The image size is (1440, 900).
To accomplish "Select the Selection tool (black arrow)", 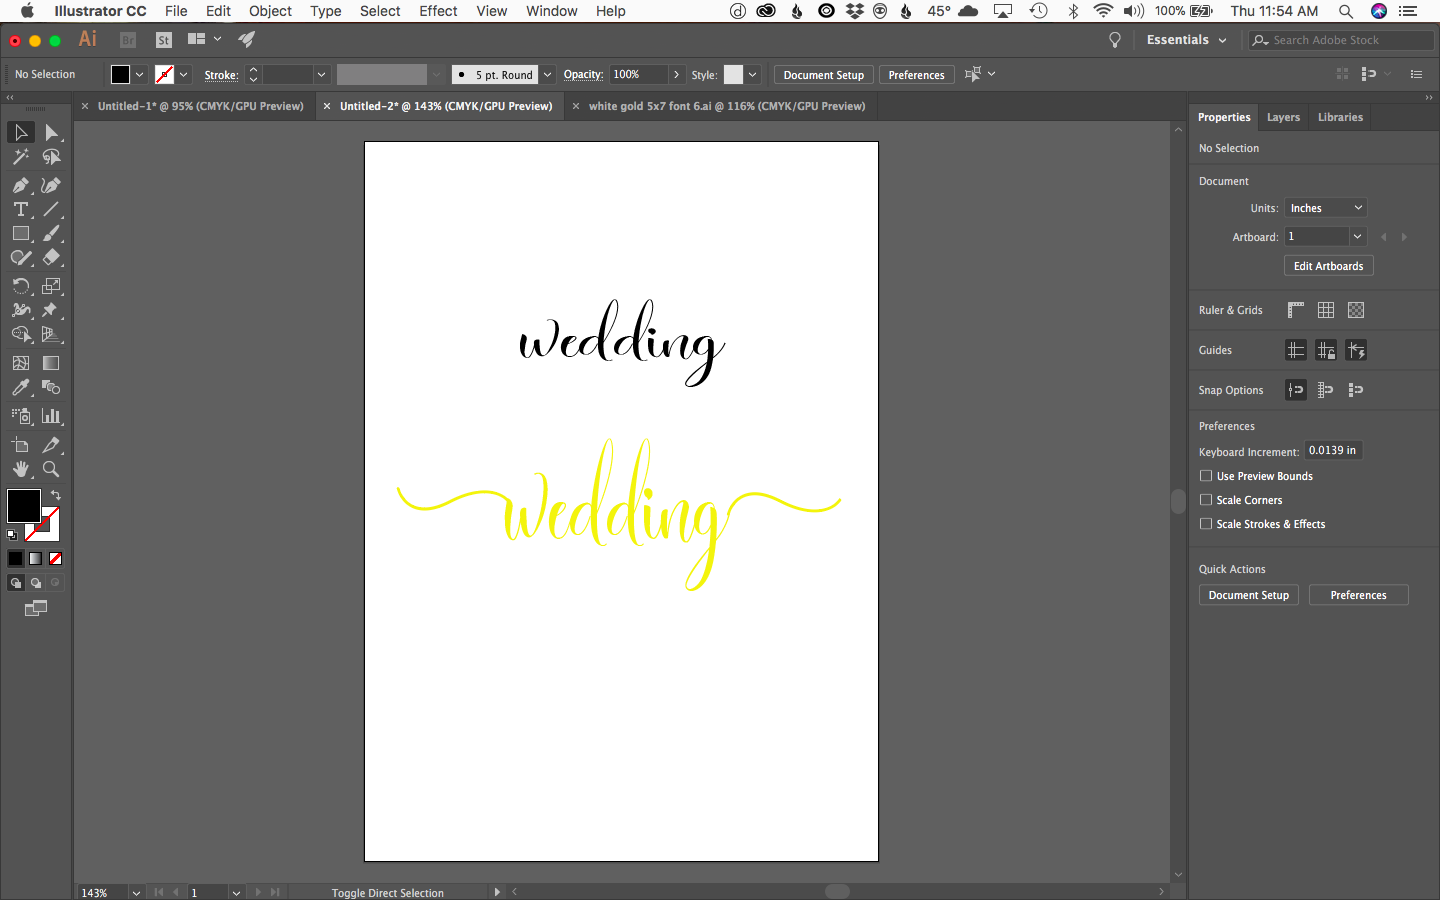I will pyautogui.click(x=21, y=133).
